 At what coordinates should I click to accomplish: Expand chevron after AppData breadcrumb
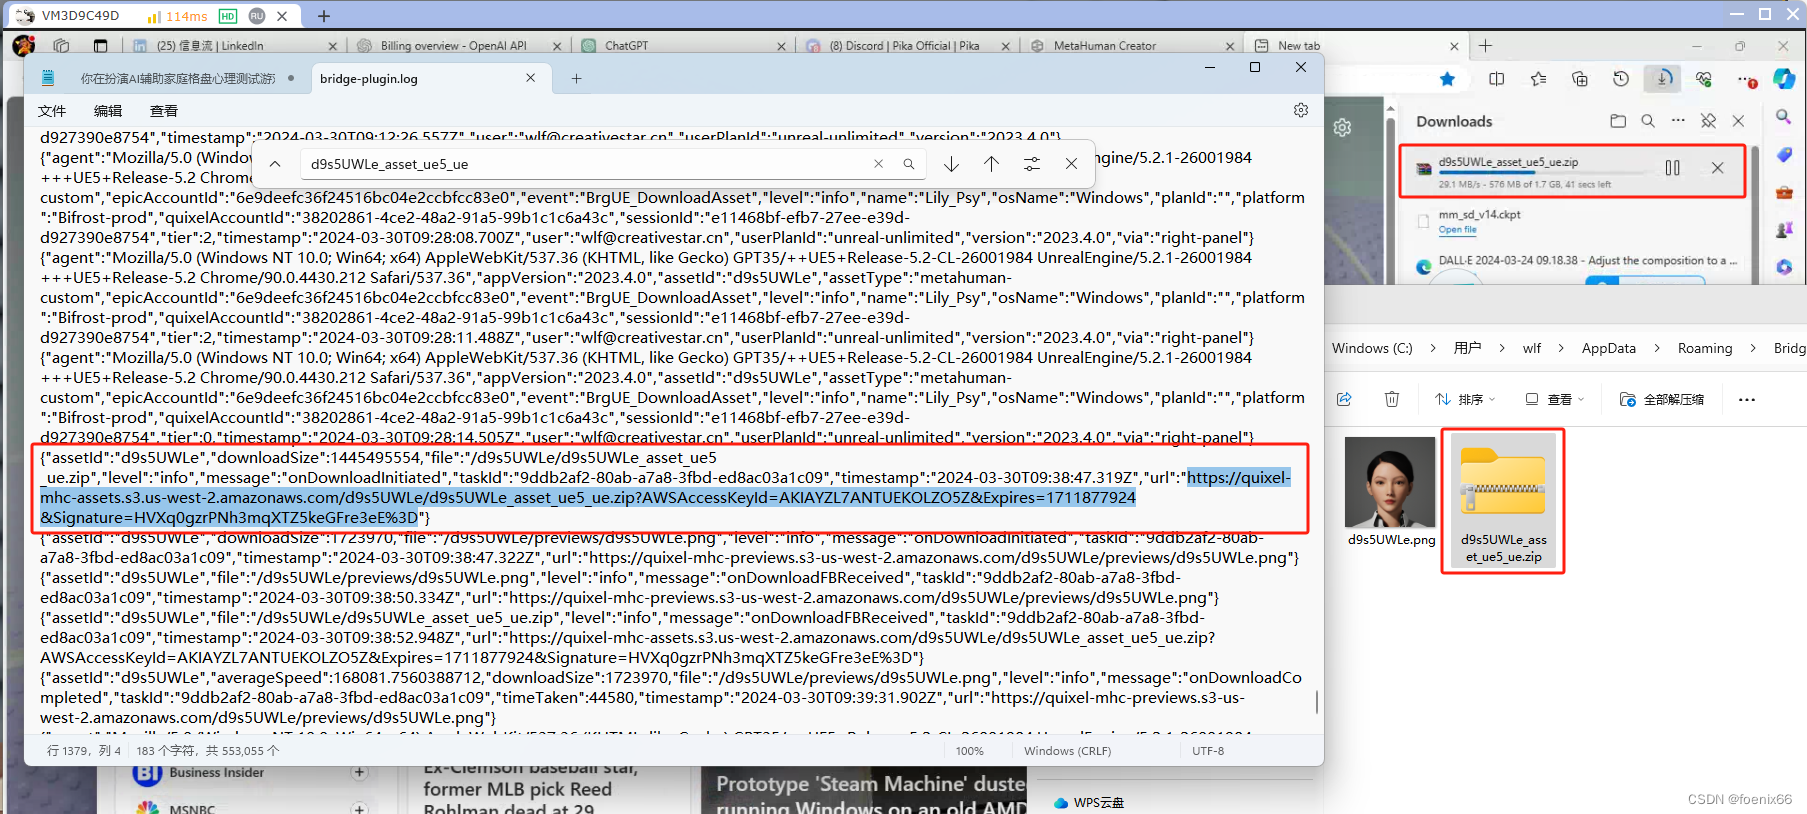pyautogui.click(x=1657, y=348)
